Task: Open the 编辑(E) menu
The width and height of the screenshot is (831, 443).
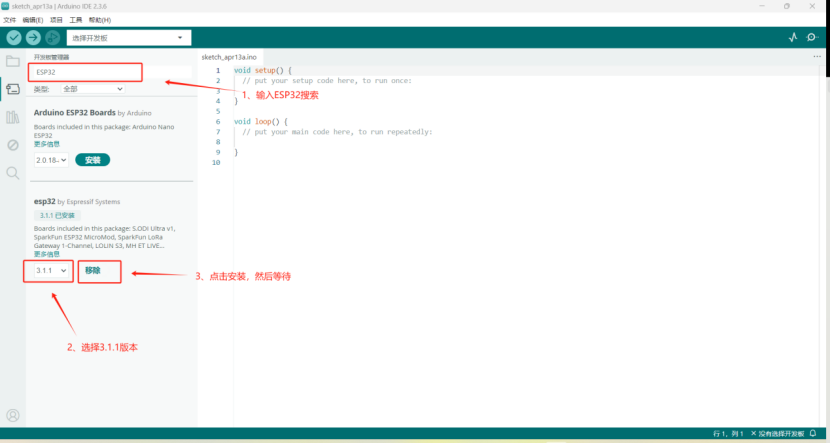Action: 33,20
